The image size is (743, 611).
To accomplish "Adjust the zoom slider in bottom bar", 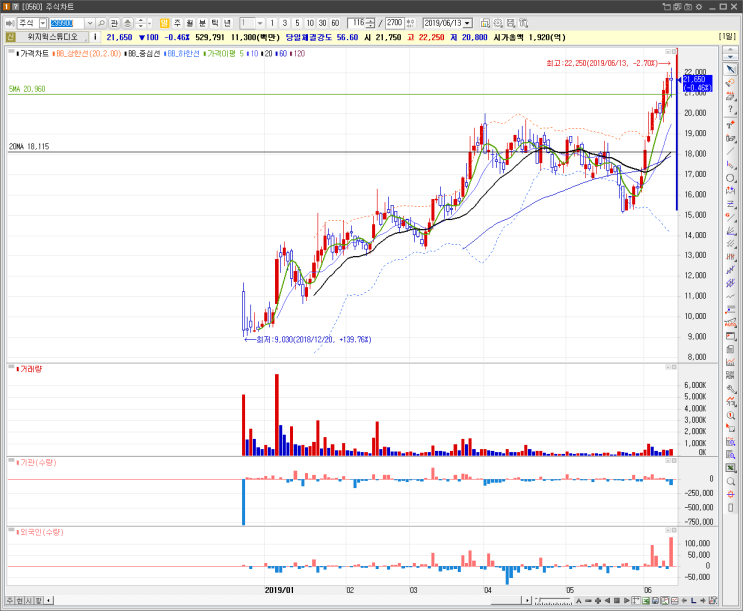I will (553, 601).
